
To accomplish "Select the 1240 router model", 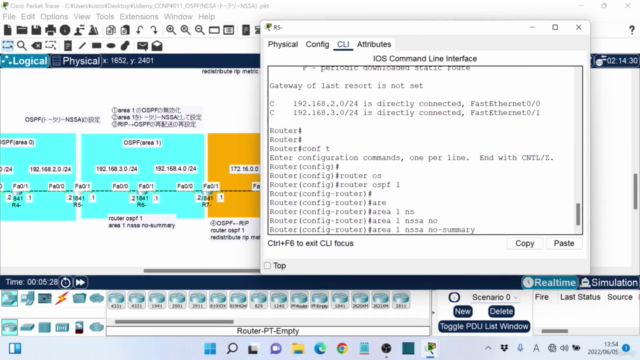I will [x=279, y=300].
